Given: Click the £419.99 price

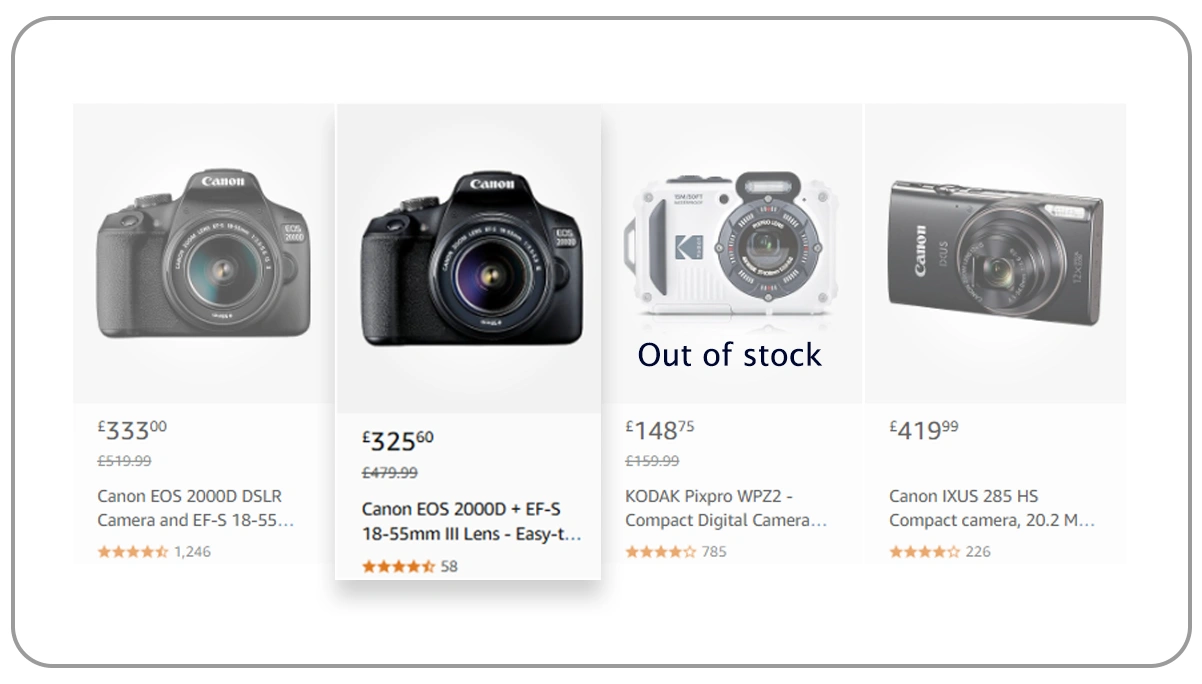Looking at the screenshot, I should 924,430.
